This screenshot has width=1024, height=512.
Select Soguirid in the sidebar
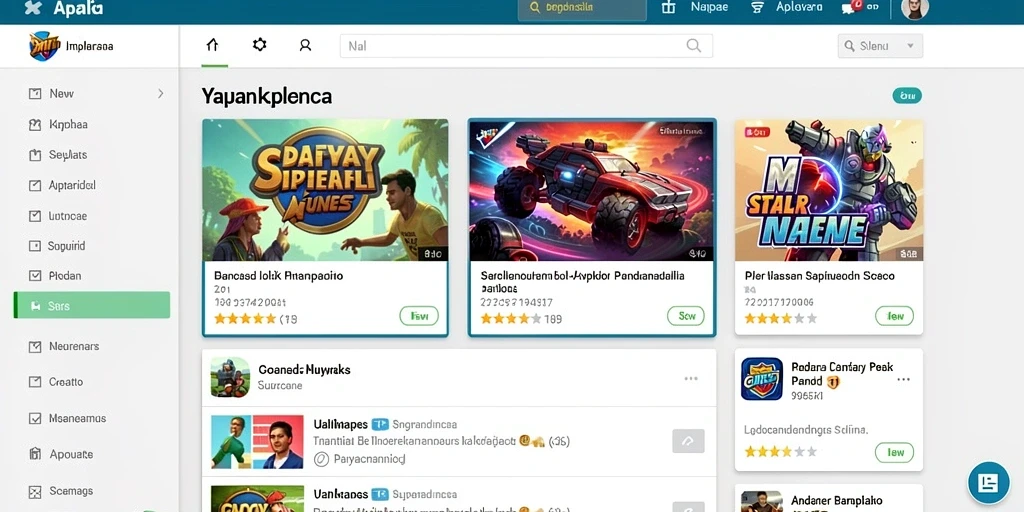[67, 246]
